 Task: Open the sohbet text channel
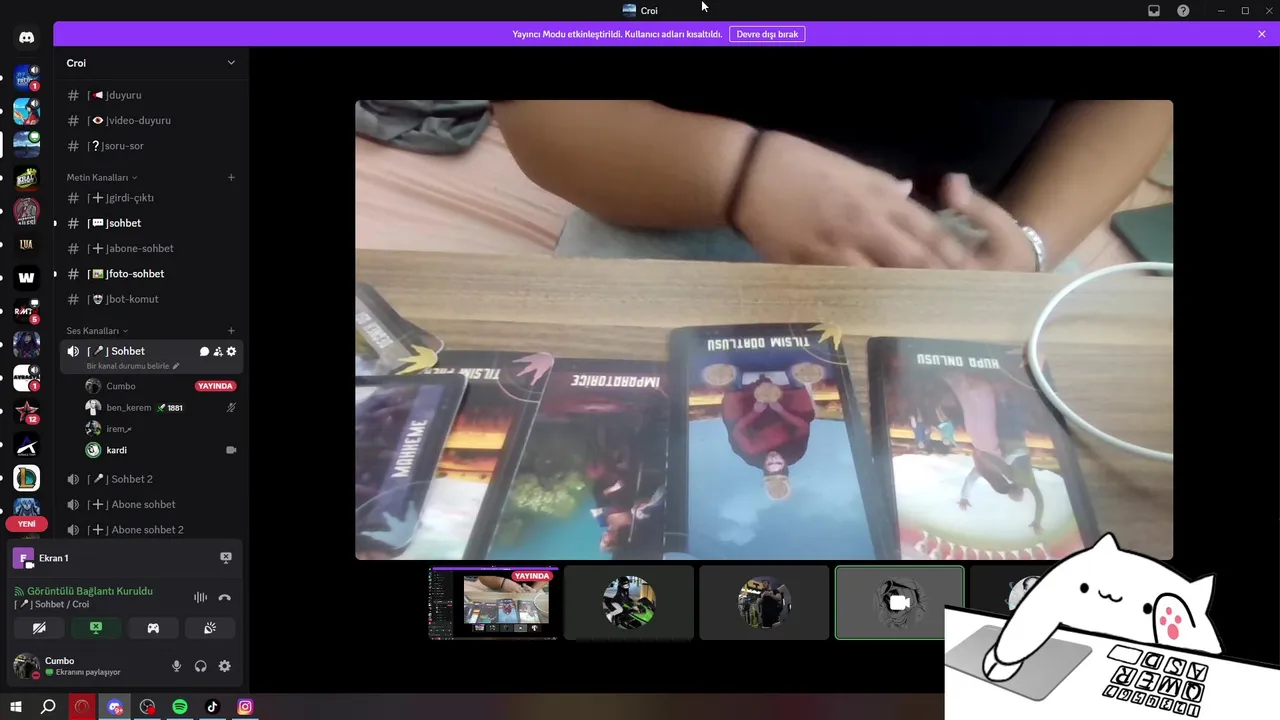pos(150,223)
